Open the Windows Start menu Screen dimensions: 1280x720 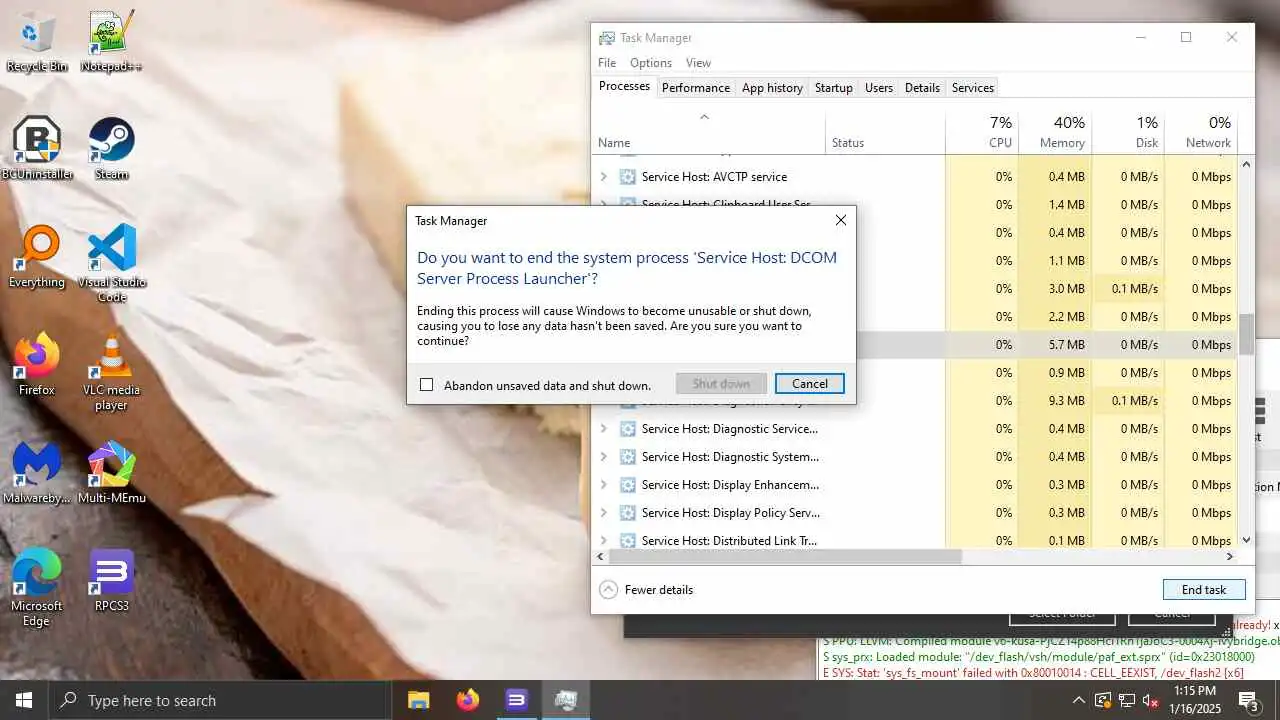[24, 700]
